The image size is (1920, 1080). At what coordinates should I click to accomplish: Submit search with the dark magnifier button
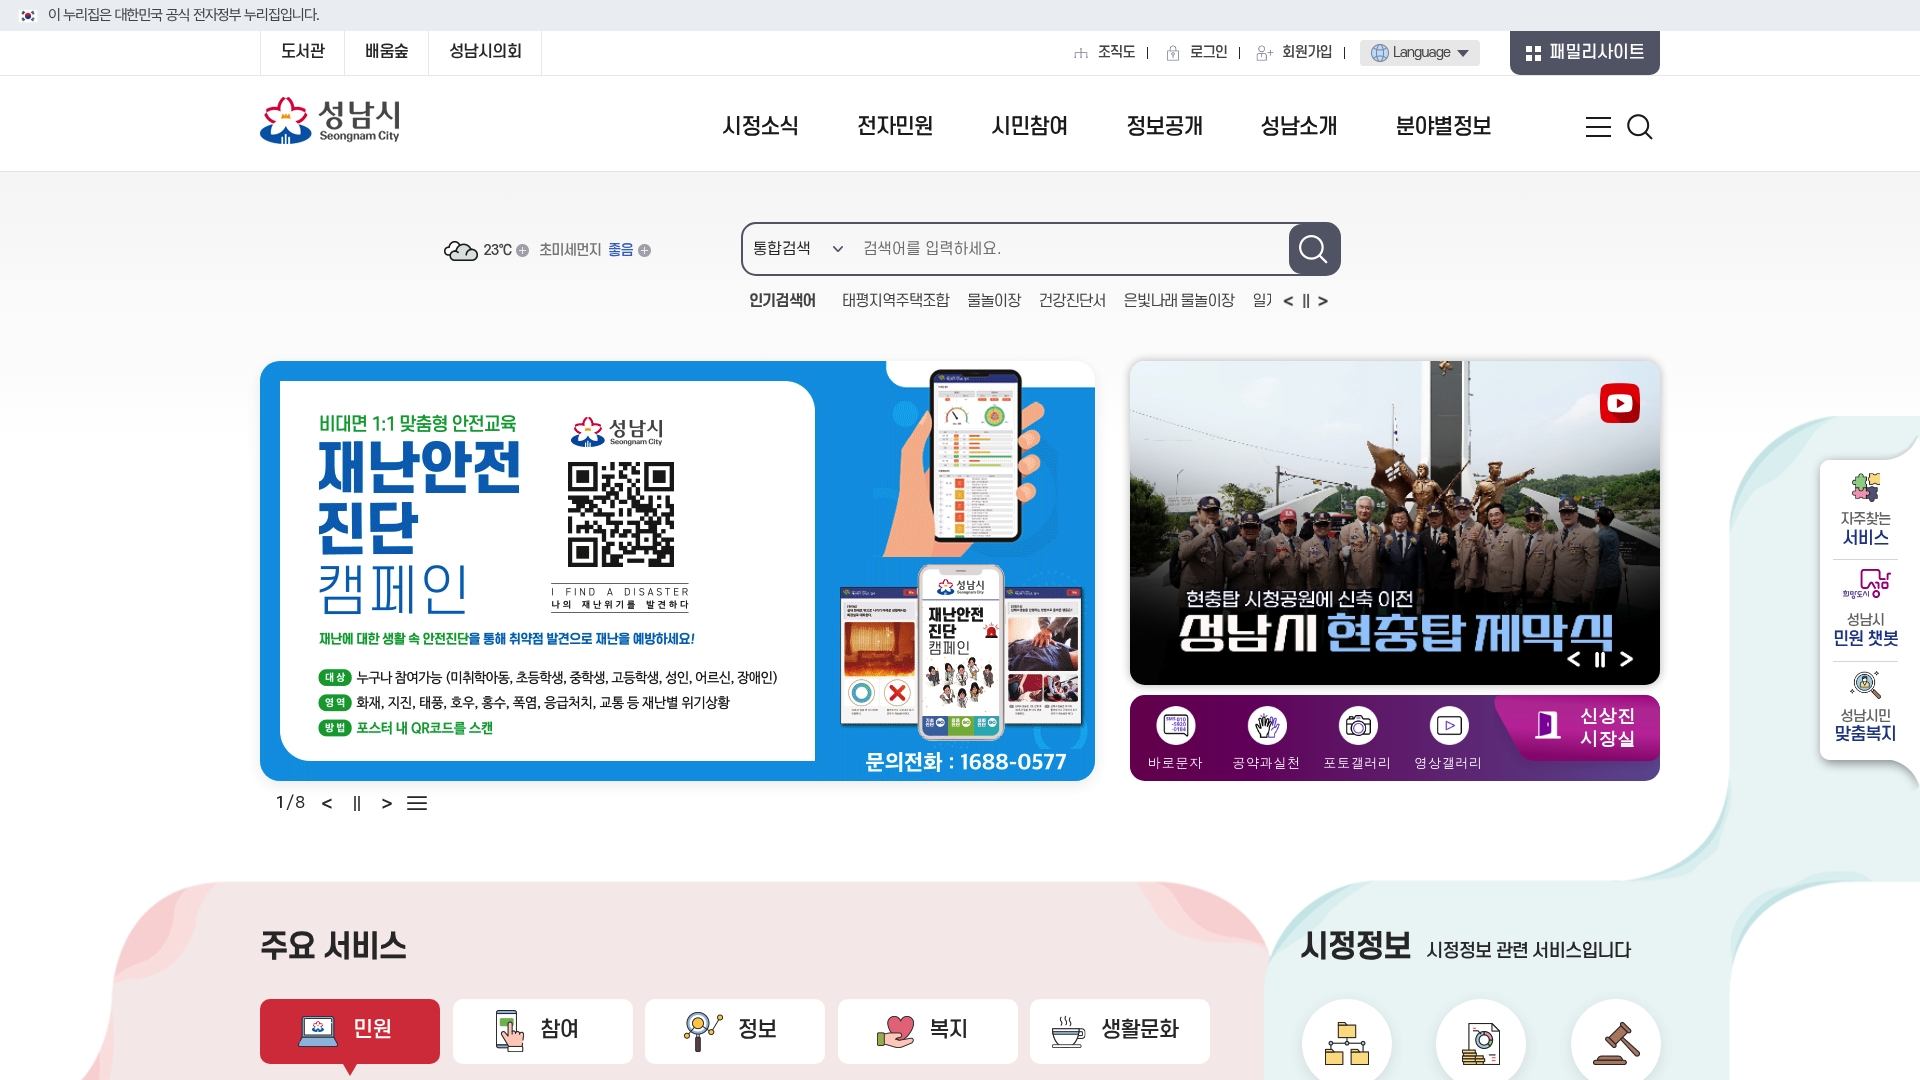tap(1314, 249)
